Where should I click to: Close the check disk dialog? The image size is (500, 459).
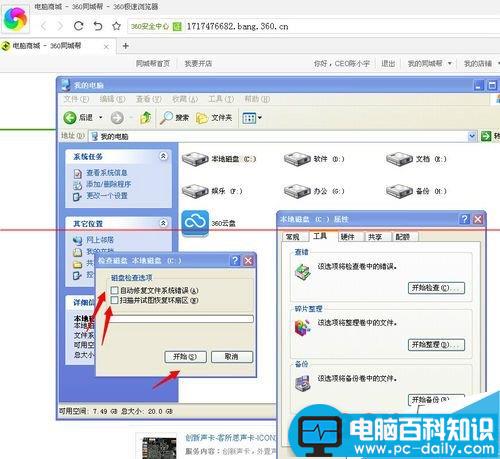click(x=248, y=260)
